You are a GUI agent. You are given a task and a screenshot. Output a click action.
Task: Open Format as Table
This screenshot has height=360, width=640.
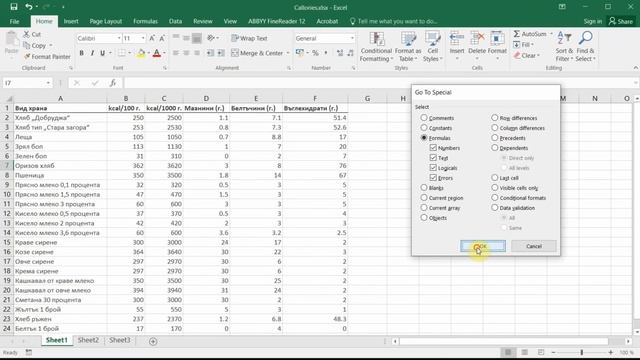tap(407, 47)
